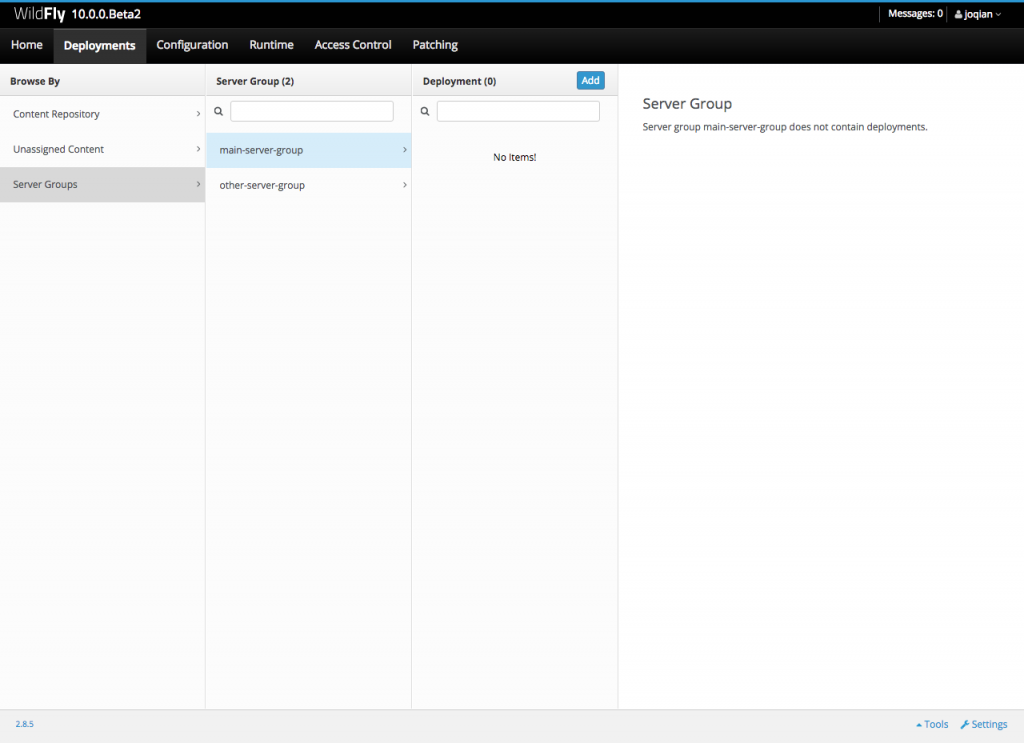Viewport: 1024px width, 743px height.
Task: Focus the Deployment filter field
Action: pyautogui.click(x=519, y=112)
